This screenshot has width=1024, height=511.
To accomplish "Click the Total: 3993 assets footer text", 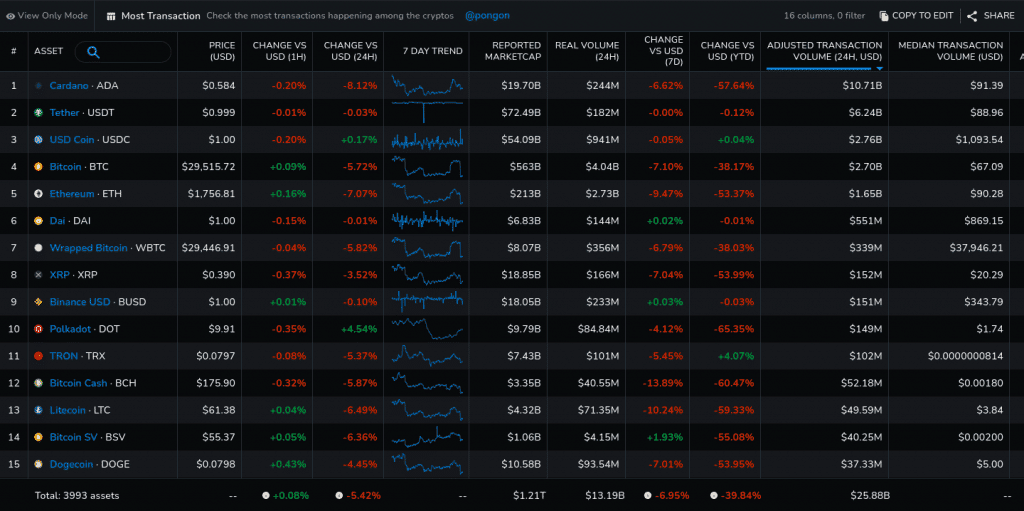I will (x=77, y=496).
